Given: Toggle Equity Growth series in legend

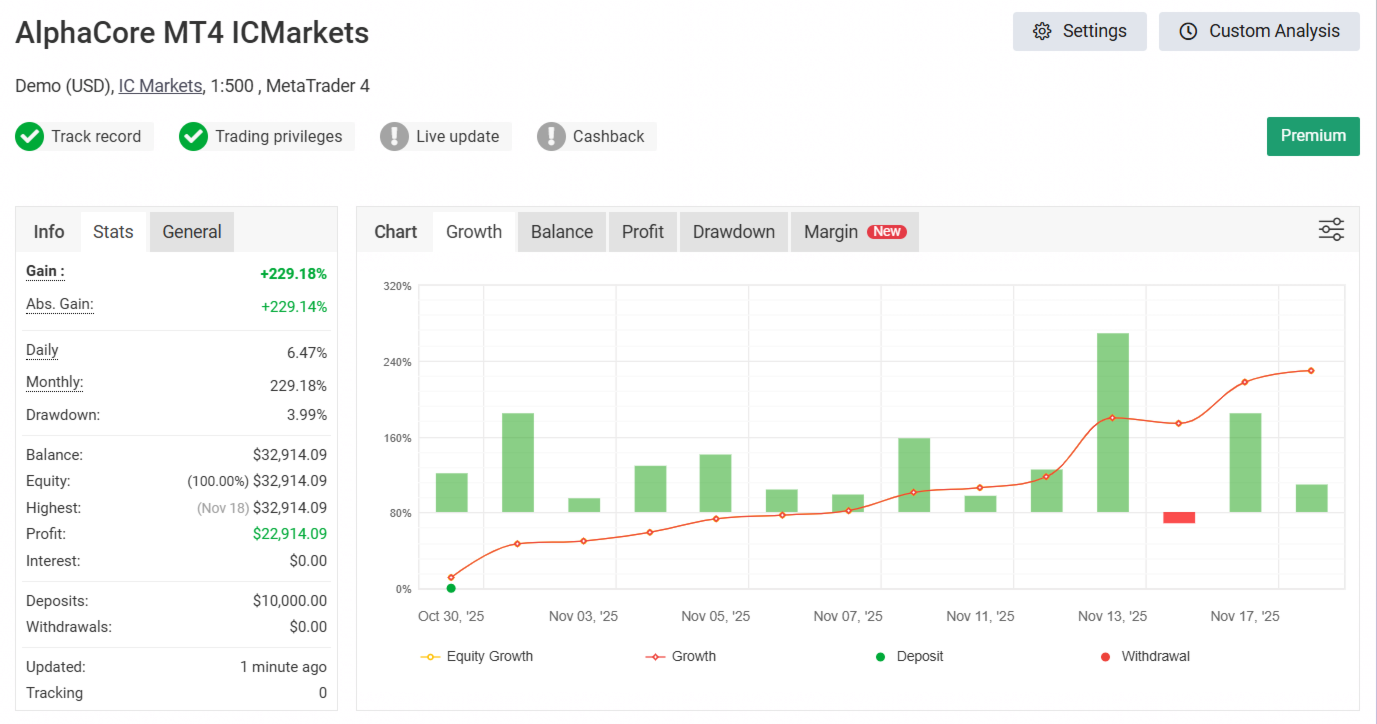Looking at the screenshot, I should 477,657.
